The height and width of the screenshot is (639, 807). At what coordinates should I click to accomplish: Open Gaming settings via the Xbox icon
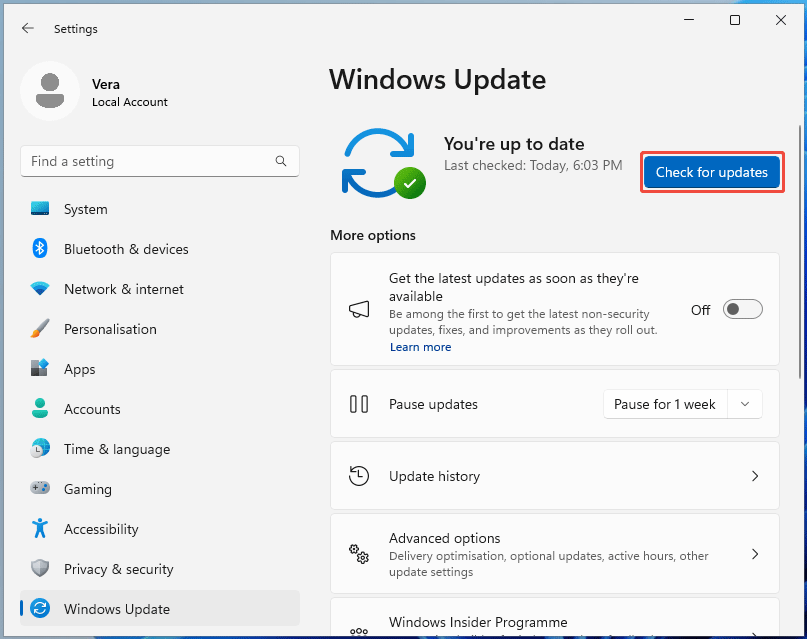click(40, 489)
